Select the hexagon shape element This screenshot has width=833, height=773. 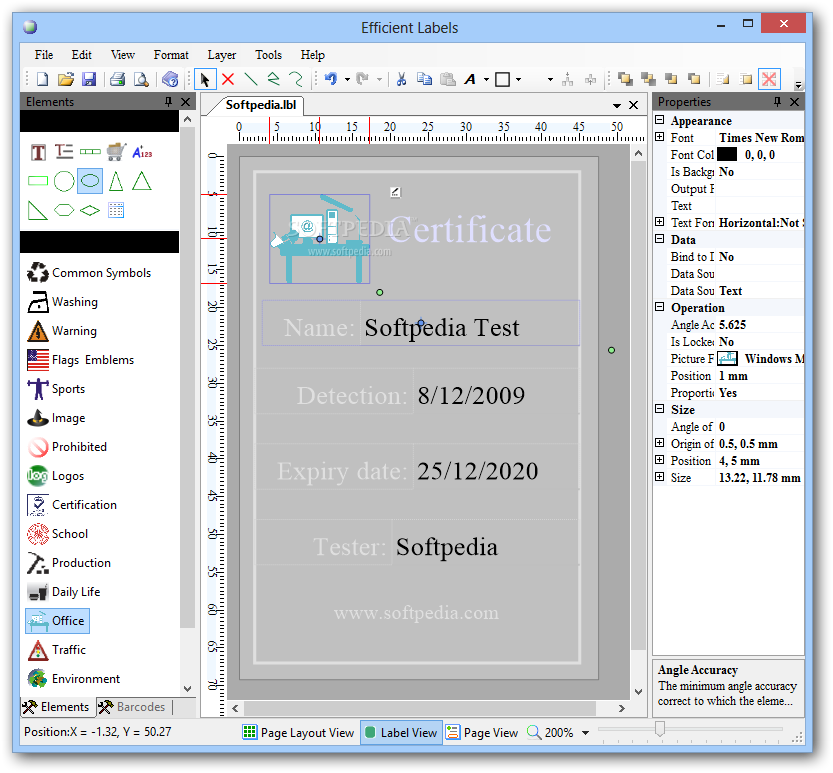click(x=64, y=210)
